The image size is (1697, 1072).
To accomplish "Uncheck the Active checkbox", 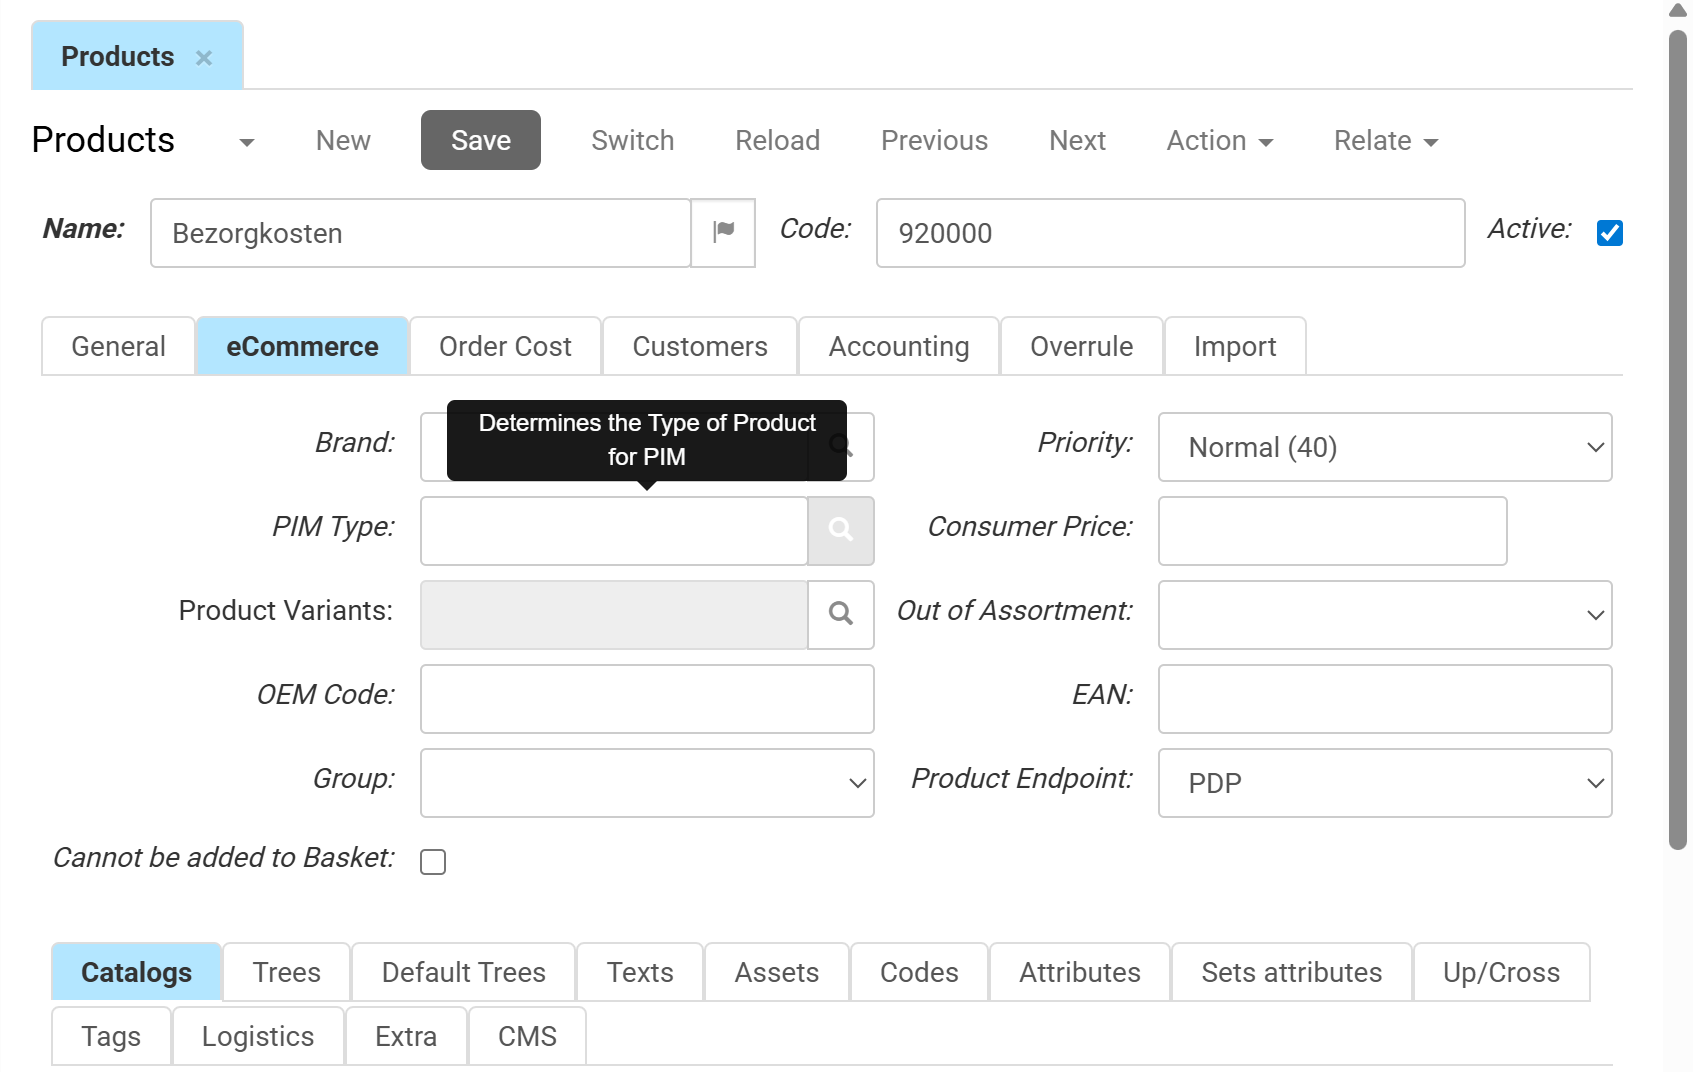I will tap(1609, 232).
